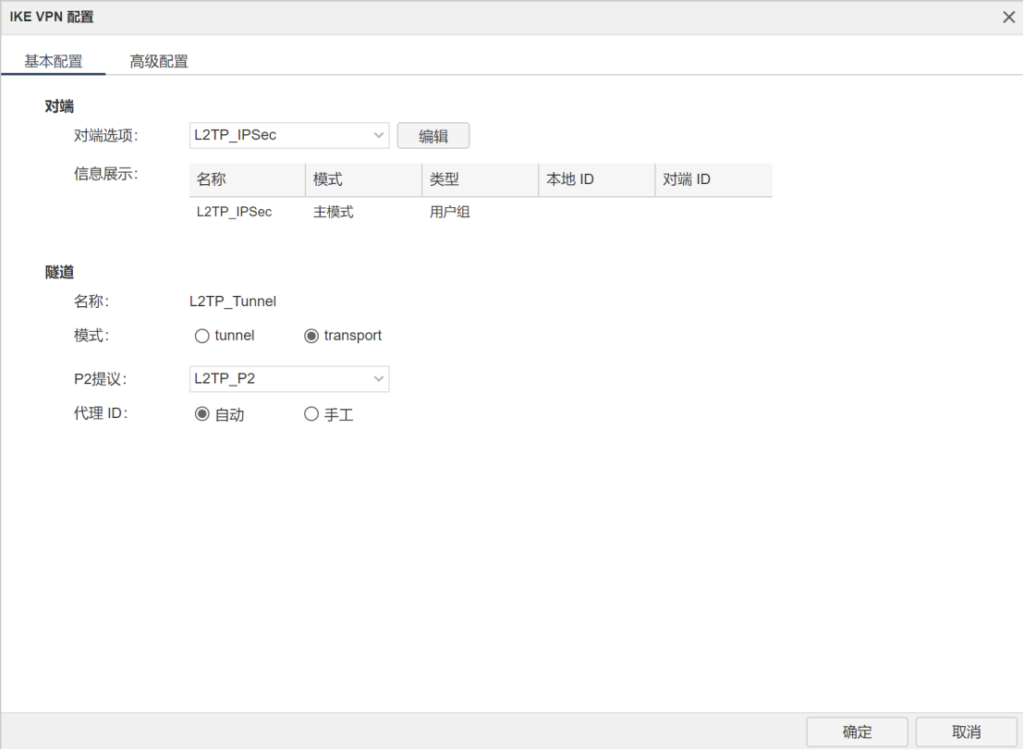The width and height of the screenshot is (1024, 750).
Task: Click the 模式 column header in table
Action: coord(364,180)
